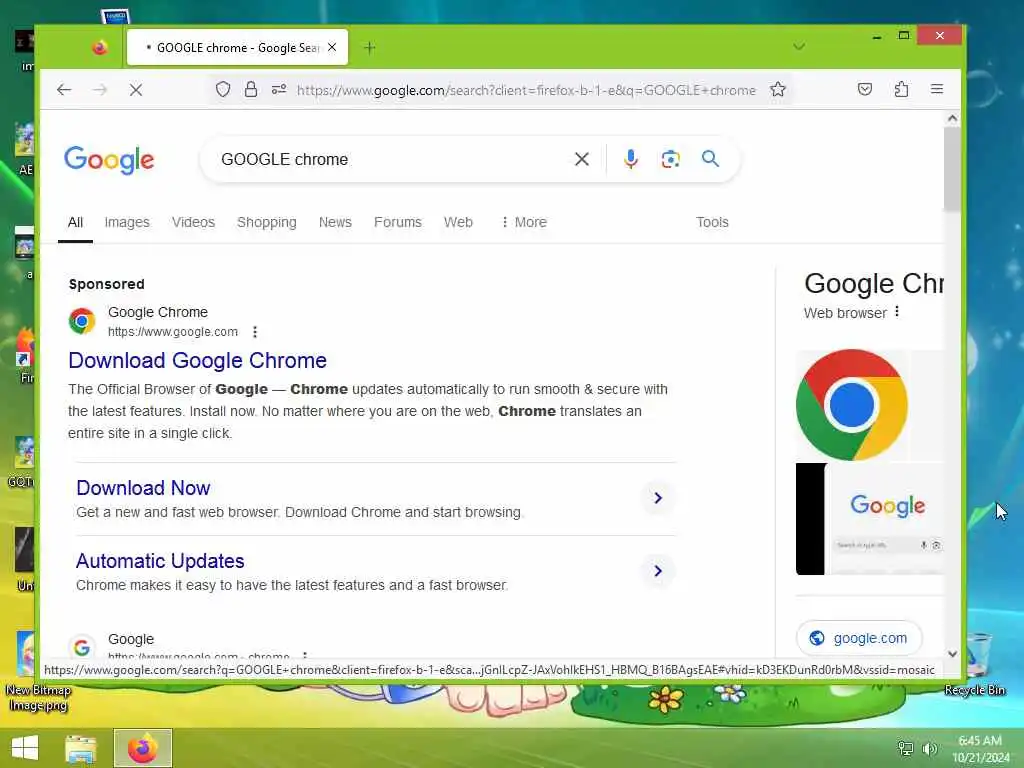Viewport: 1024px width, 768px height.
Task: Click the address bar URL
Action: (x=526, y=90)
